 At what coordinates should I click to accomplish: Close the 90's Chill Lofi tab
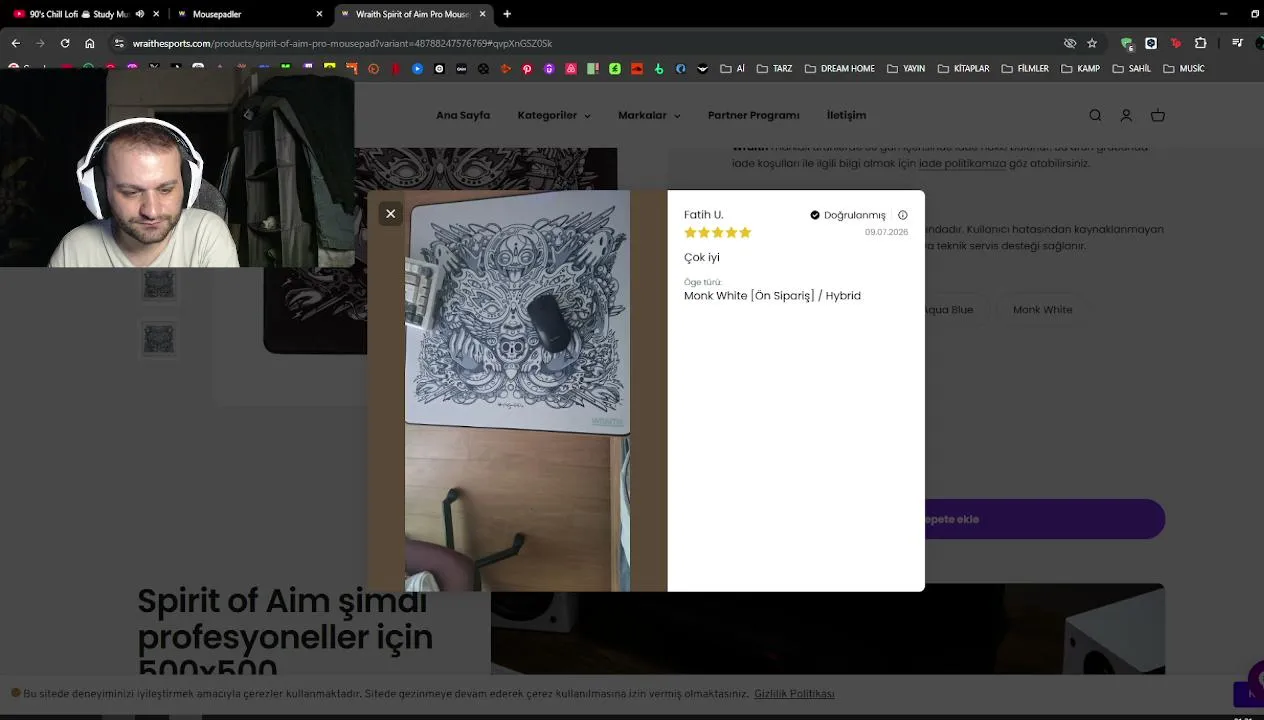156,14
